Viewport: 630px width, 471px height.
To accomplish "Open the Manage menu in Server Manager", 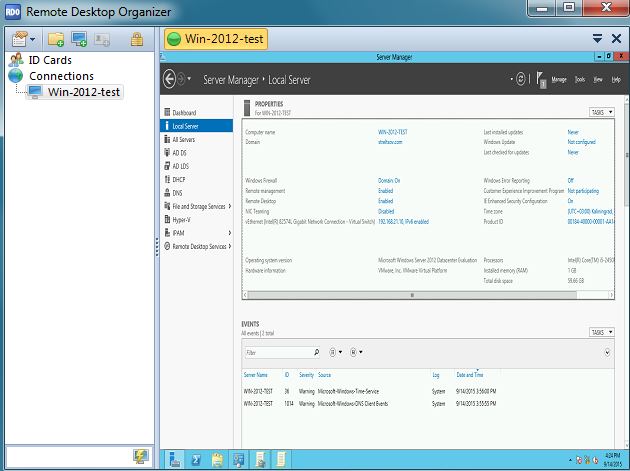I will click(560, 79).
